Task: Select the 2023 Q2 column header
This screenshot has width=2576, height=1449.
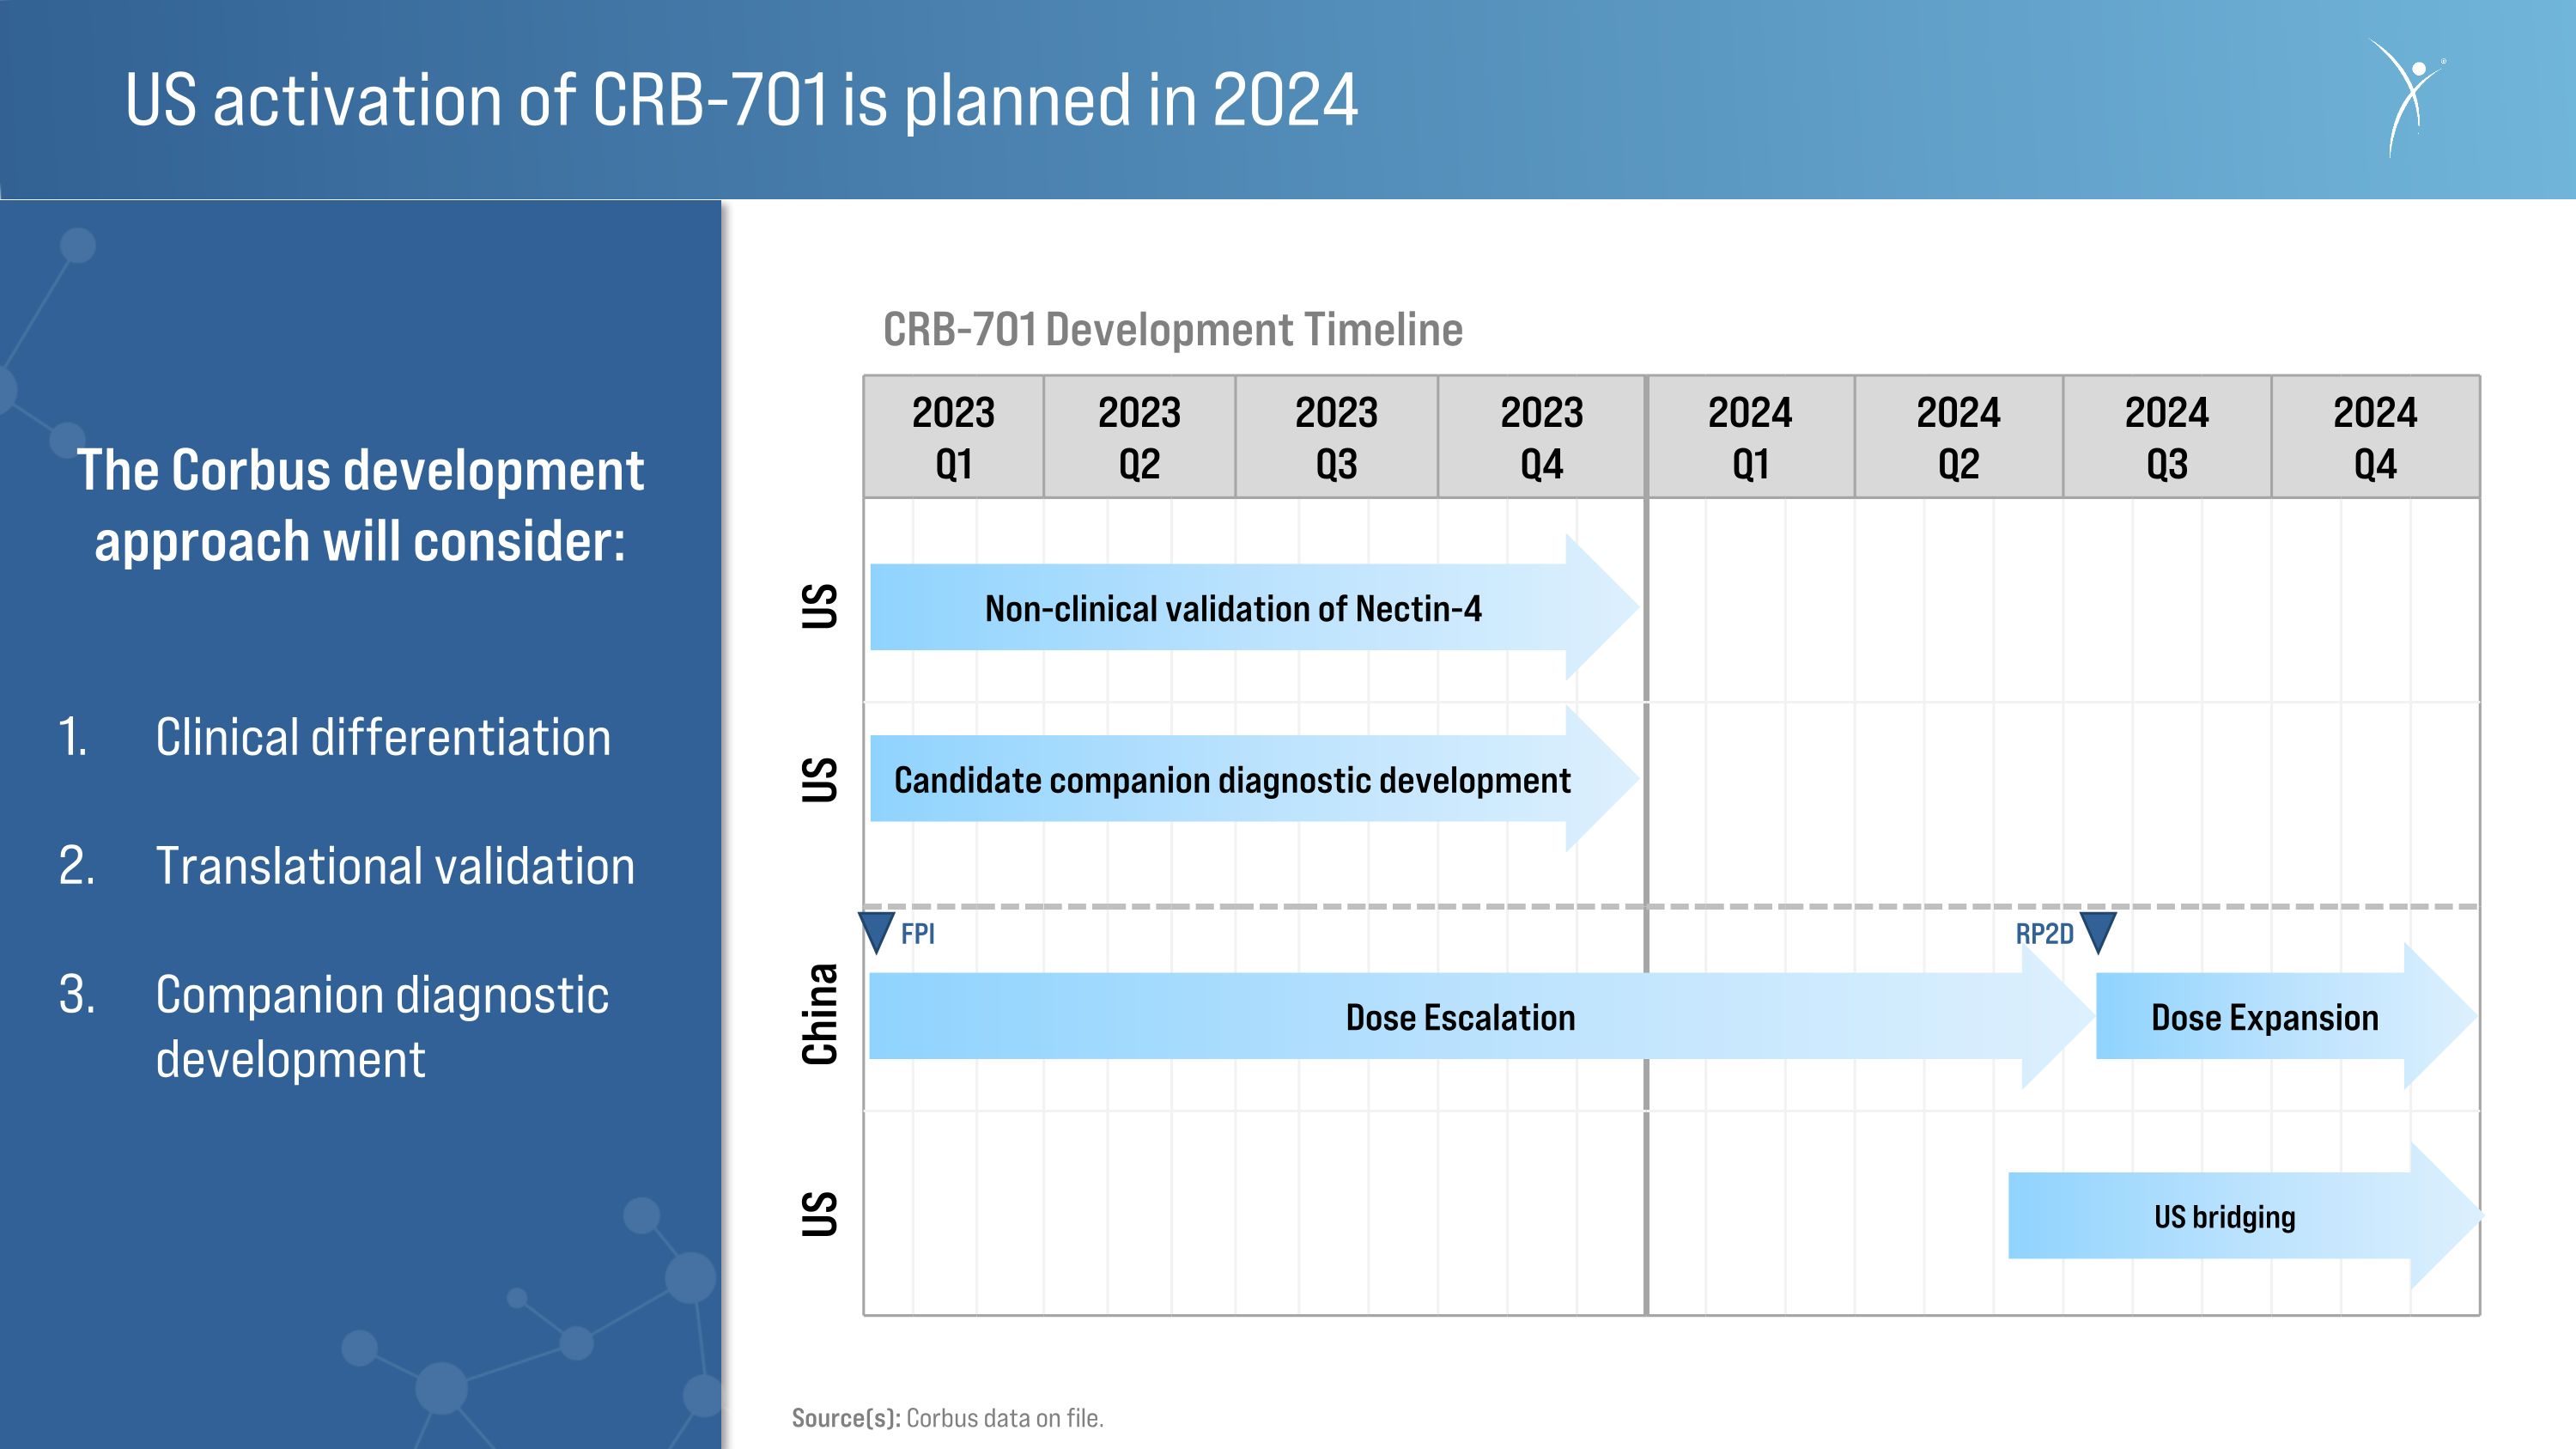Action: click(1139, 437)
